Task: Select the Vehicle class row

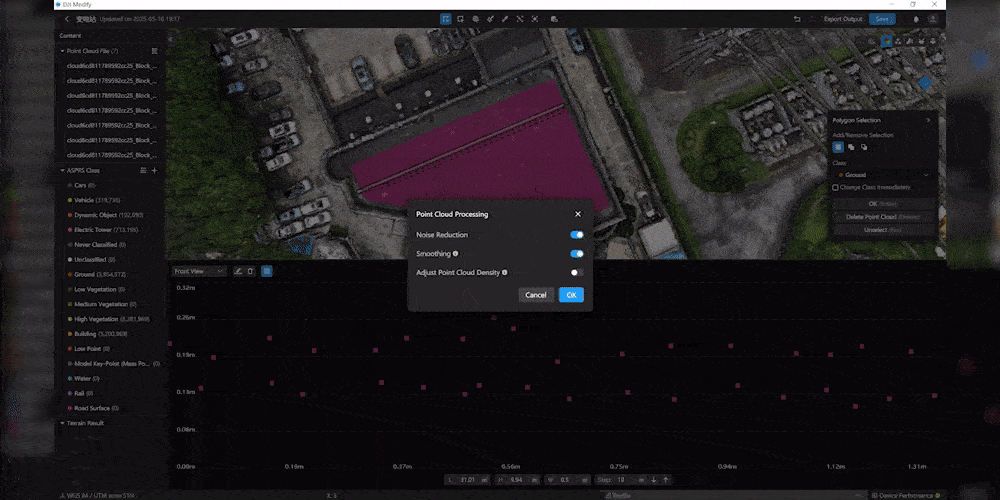Action: (x=112, y=200)
